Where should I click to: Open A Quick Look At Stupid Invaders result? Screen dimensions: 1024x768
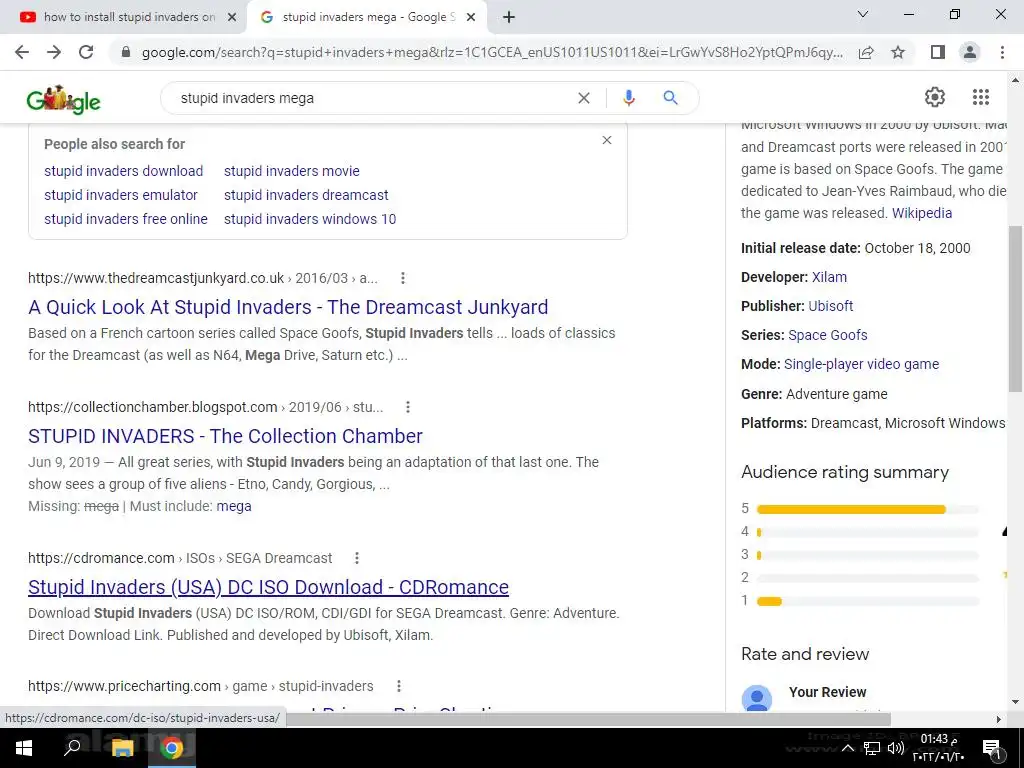pyautogui.click(x=288, y=307)
